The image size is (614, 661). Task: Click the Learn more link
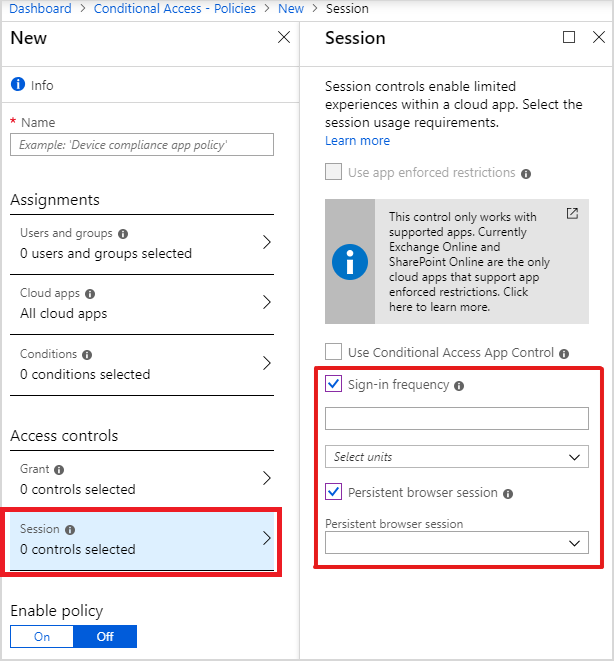coord(357,141)
